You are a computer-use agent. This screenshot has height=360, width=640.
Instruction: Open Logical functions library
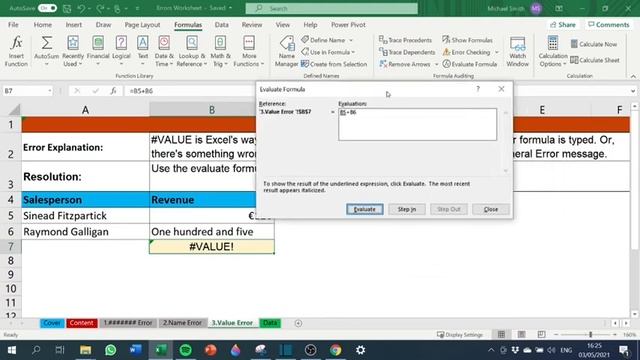[x=121, y=51]
